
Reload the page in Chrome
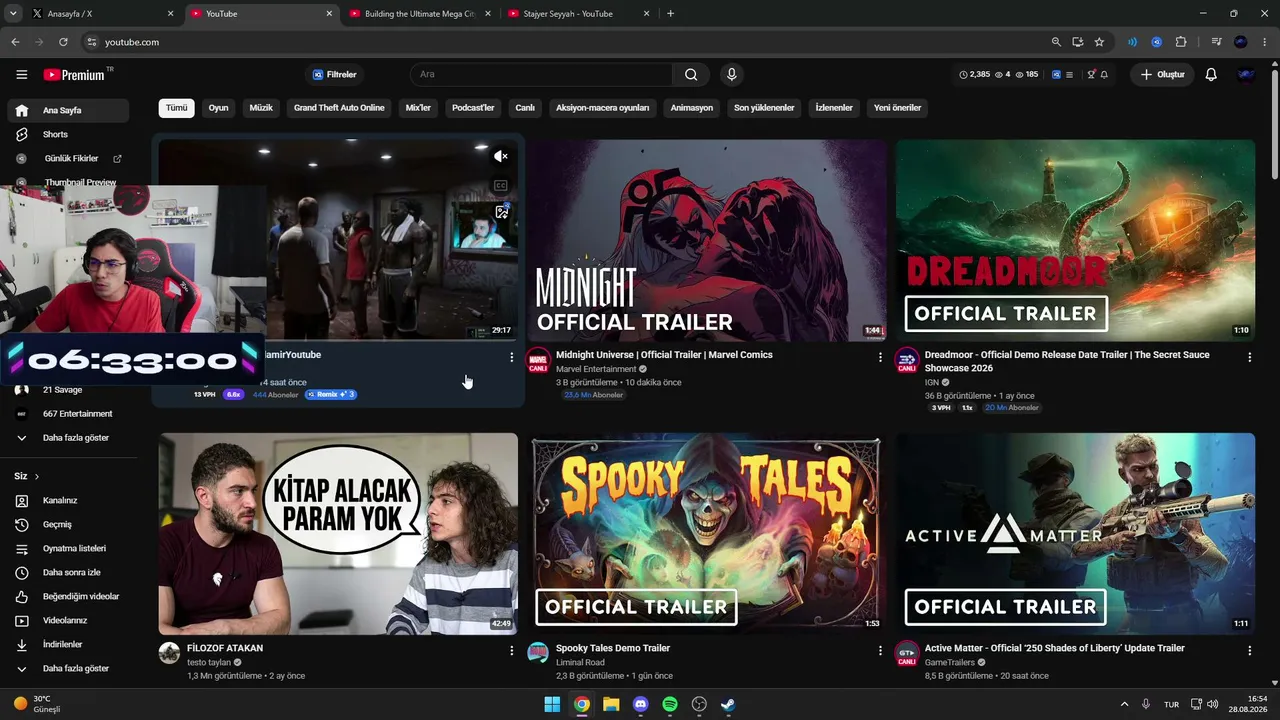63,42
